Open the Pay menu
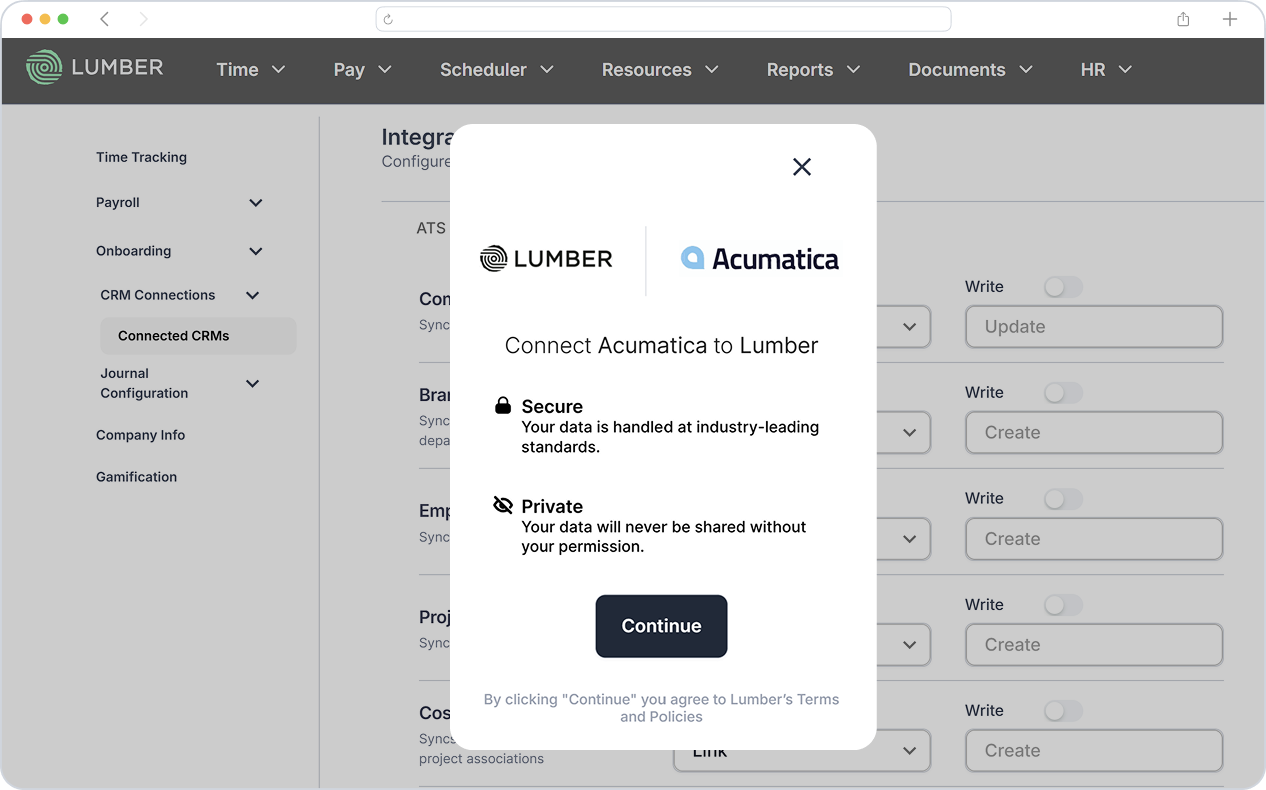Screen dimensions: 1266x790 point(362,70)
